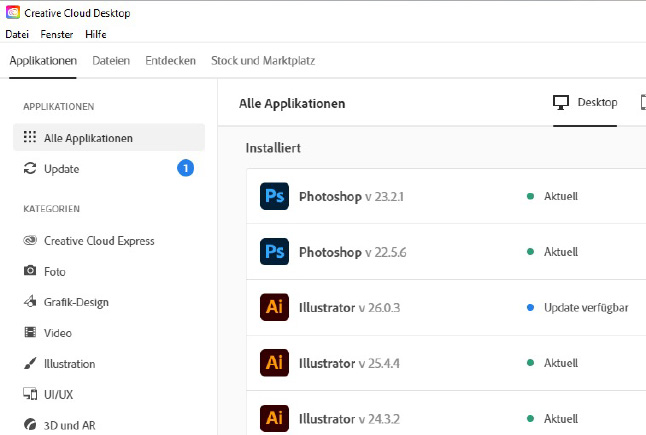Switch to the Applikationen tab
This screenshot has width=646, height=435.
click(x=43, y=61)
